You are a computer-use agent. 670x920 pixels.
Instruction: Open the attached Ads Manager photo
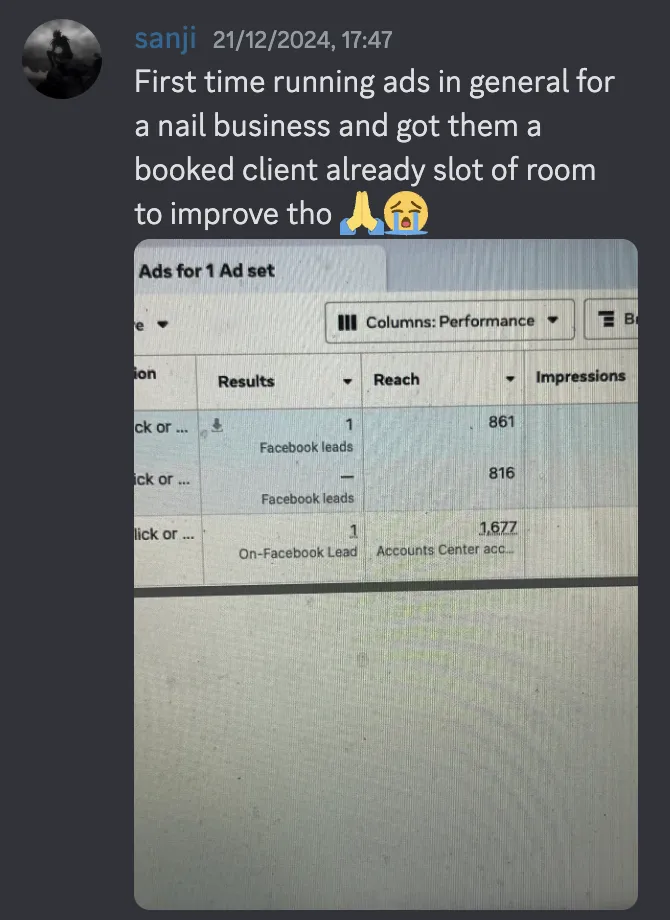coord(385,574)
